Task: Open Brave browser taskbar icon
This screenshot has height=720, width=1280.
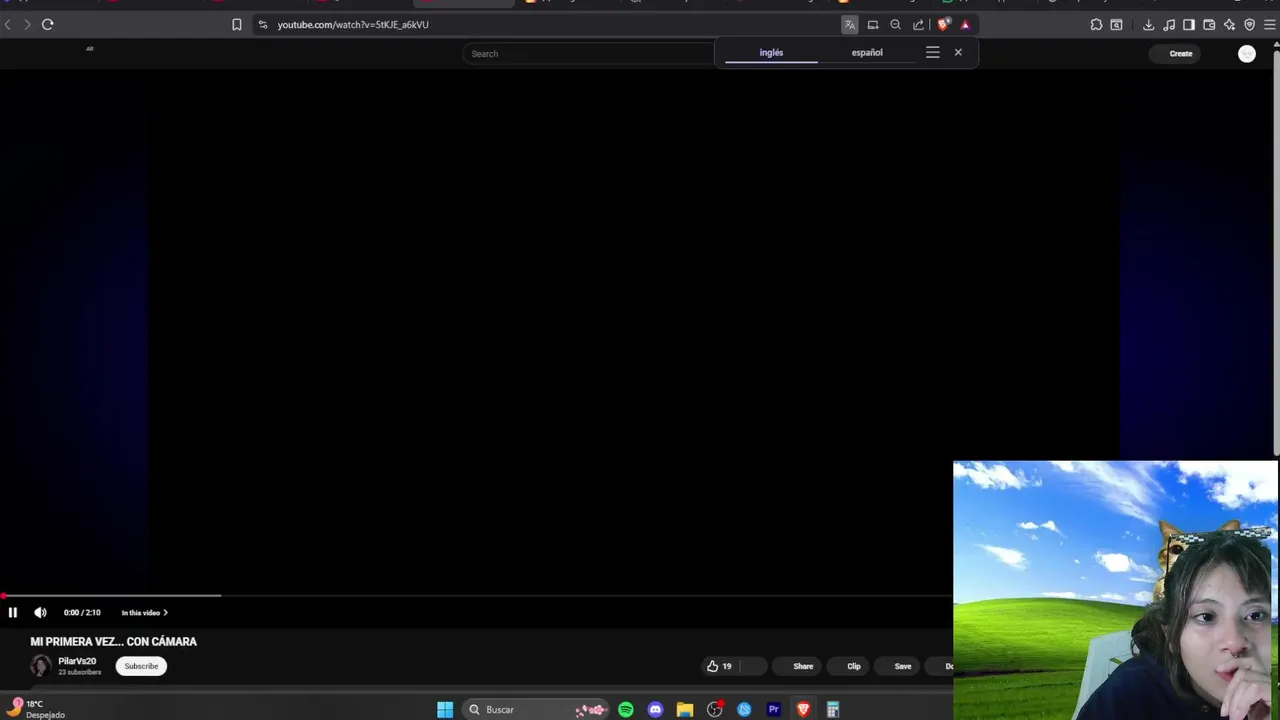Action: coord(803,710)
